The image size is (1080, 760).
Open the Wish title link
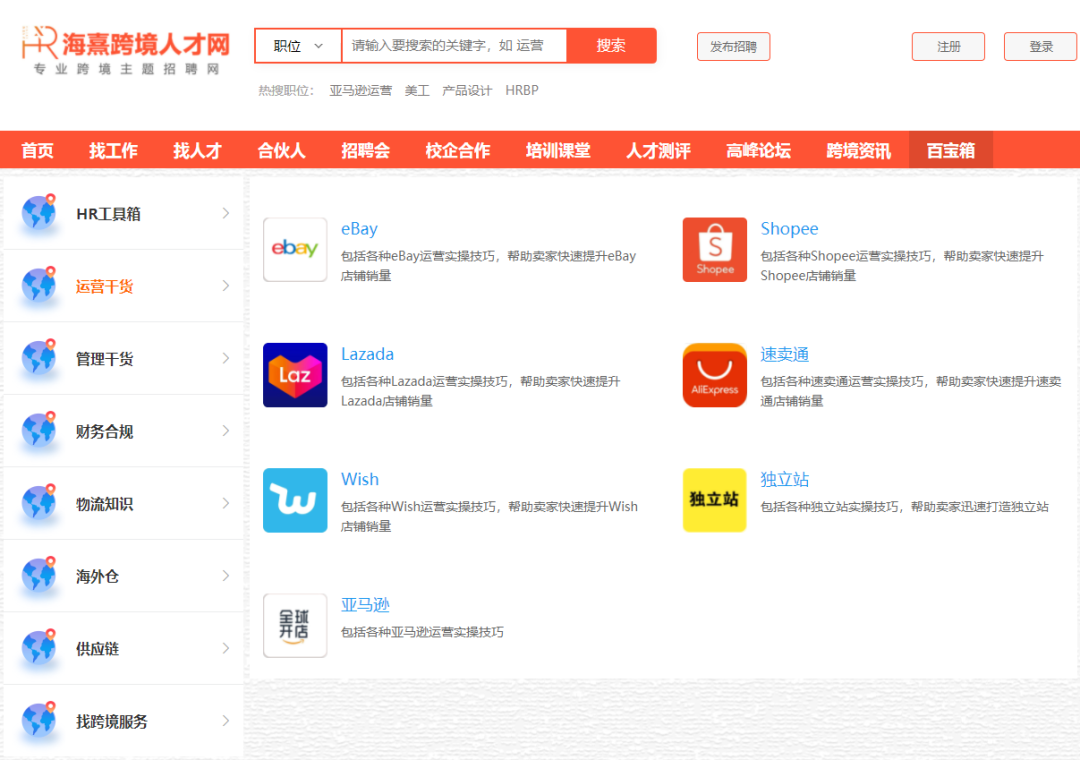pyautogui.click(x=360, y=480)
